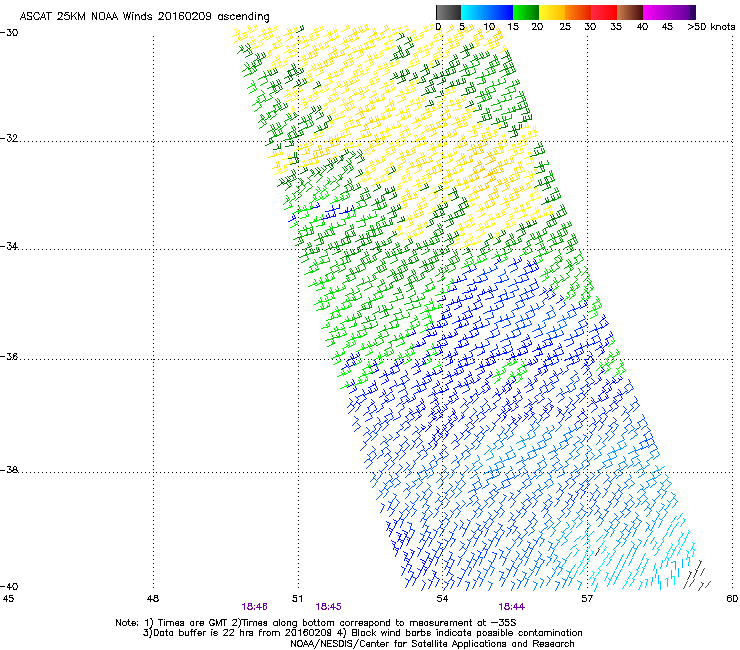Screen dimensions: 740x650
Task: Click the longitude label 45
Action: point(8,599)
